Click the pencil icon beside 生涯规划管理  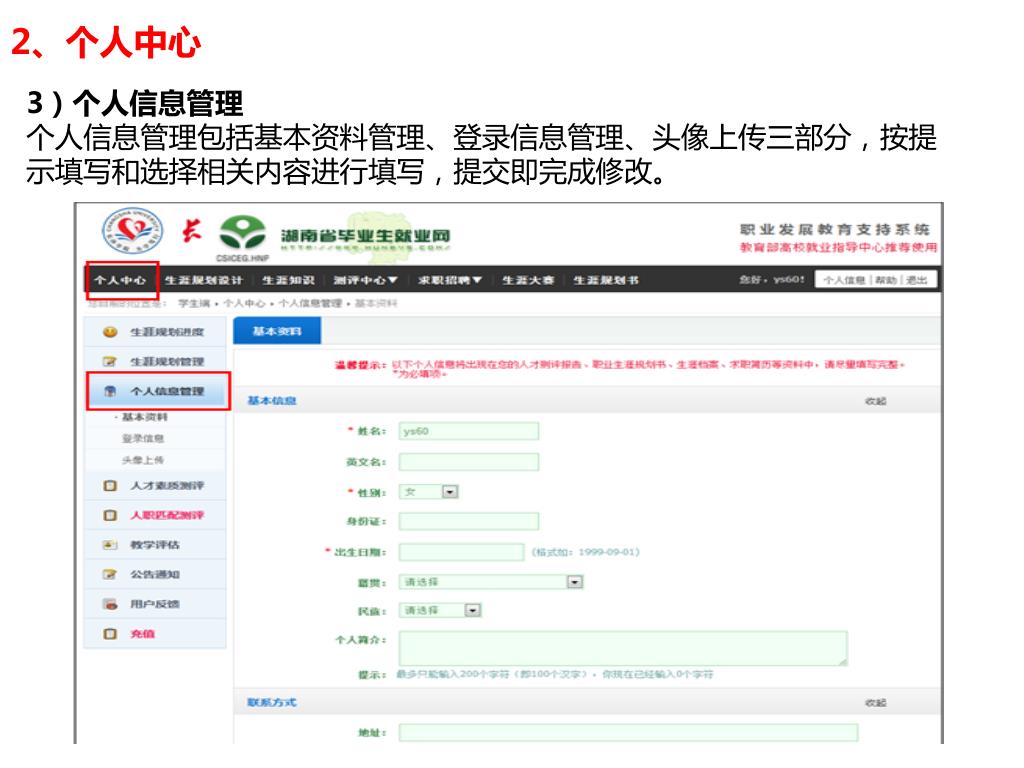pyautogui.click(x=110, y=361)
